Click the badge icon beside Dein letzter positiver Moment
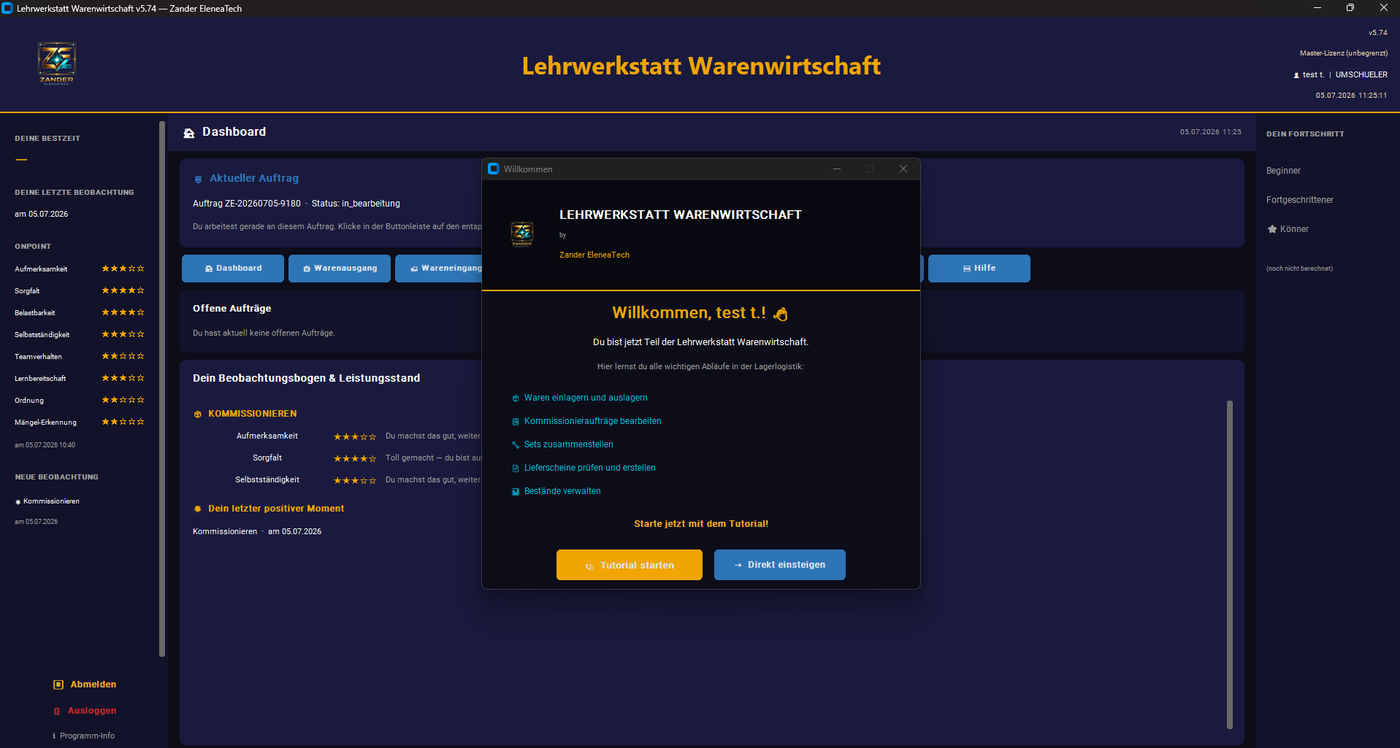 click(198, 508)
